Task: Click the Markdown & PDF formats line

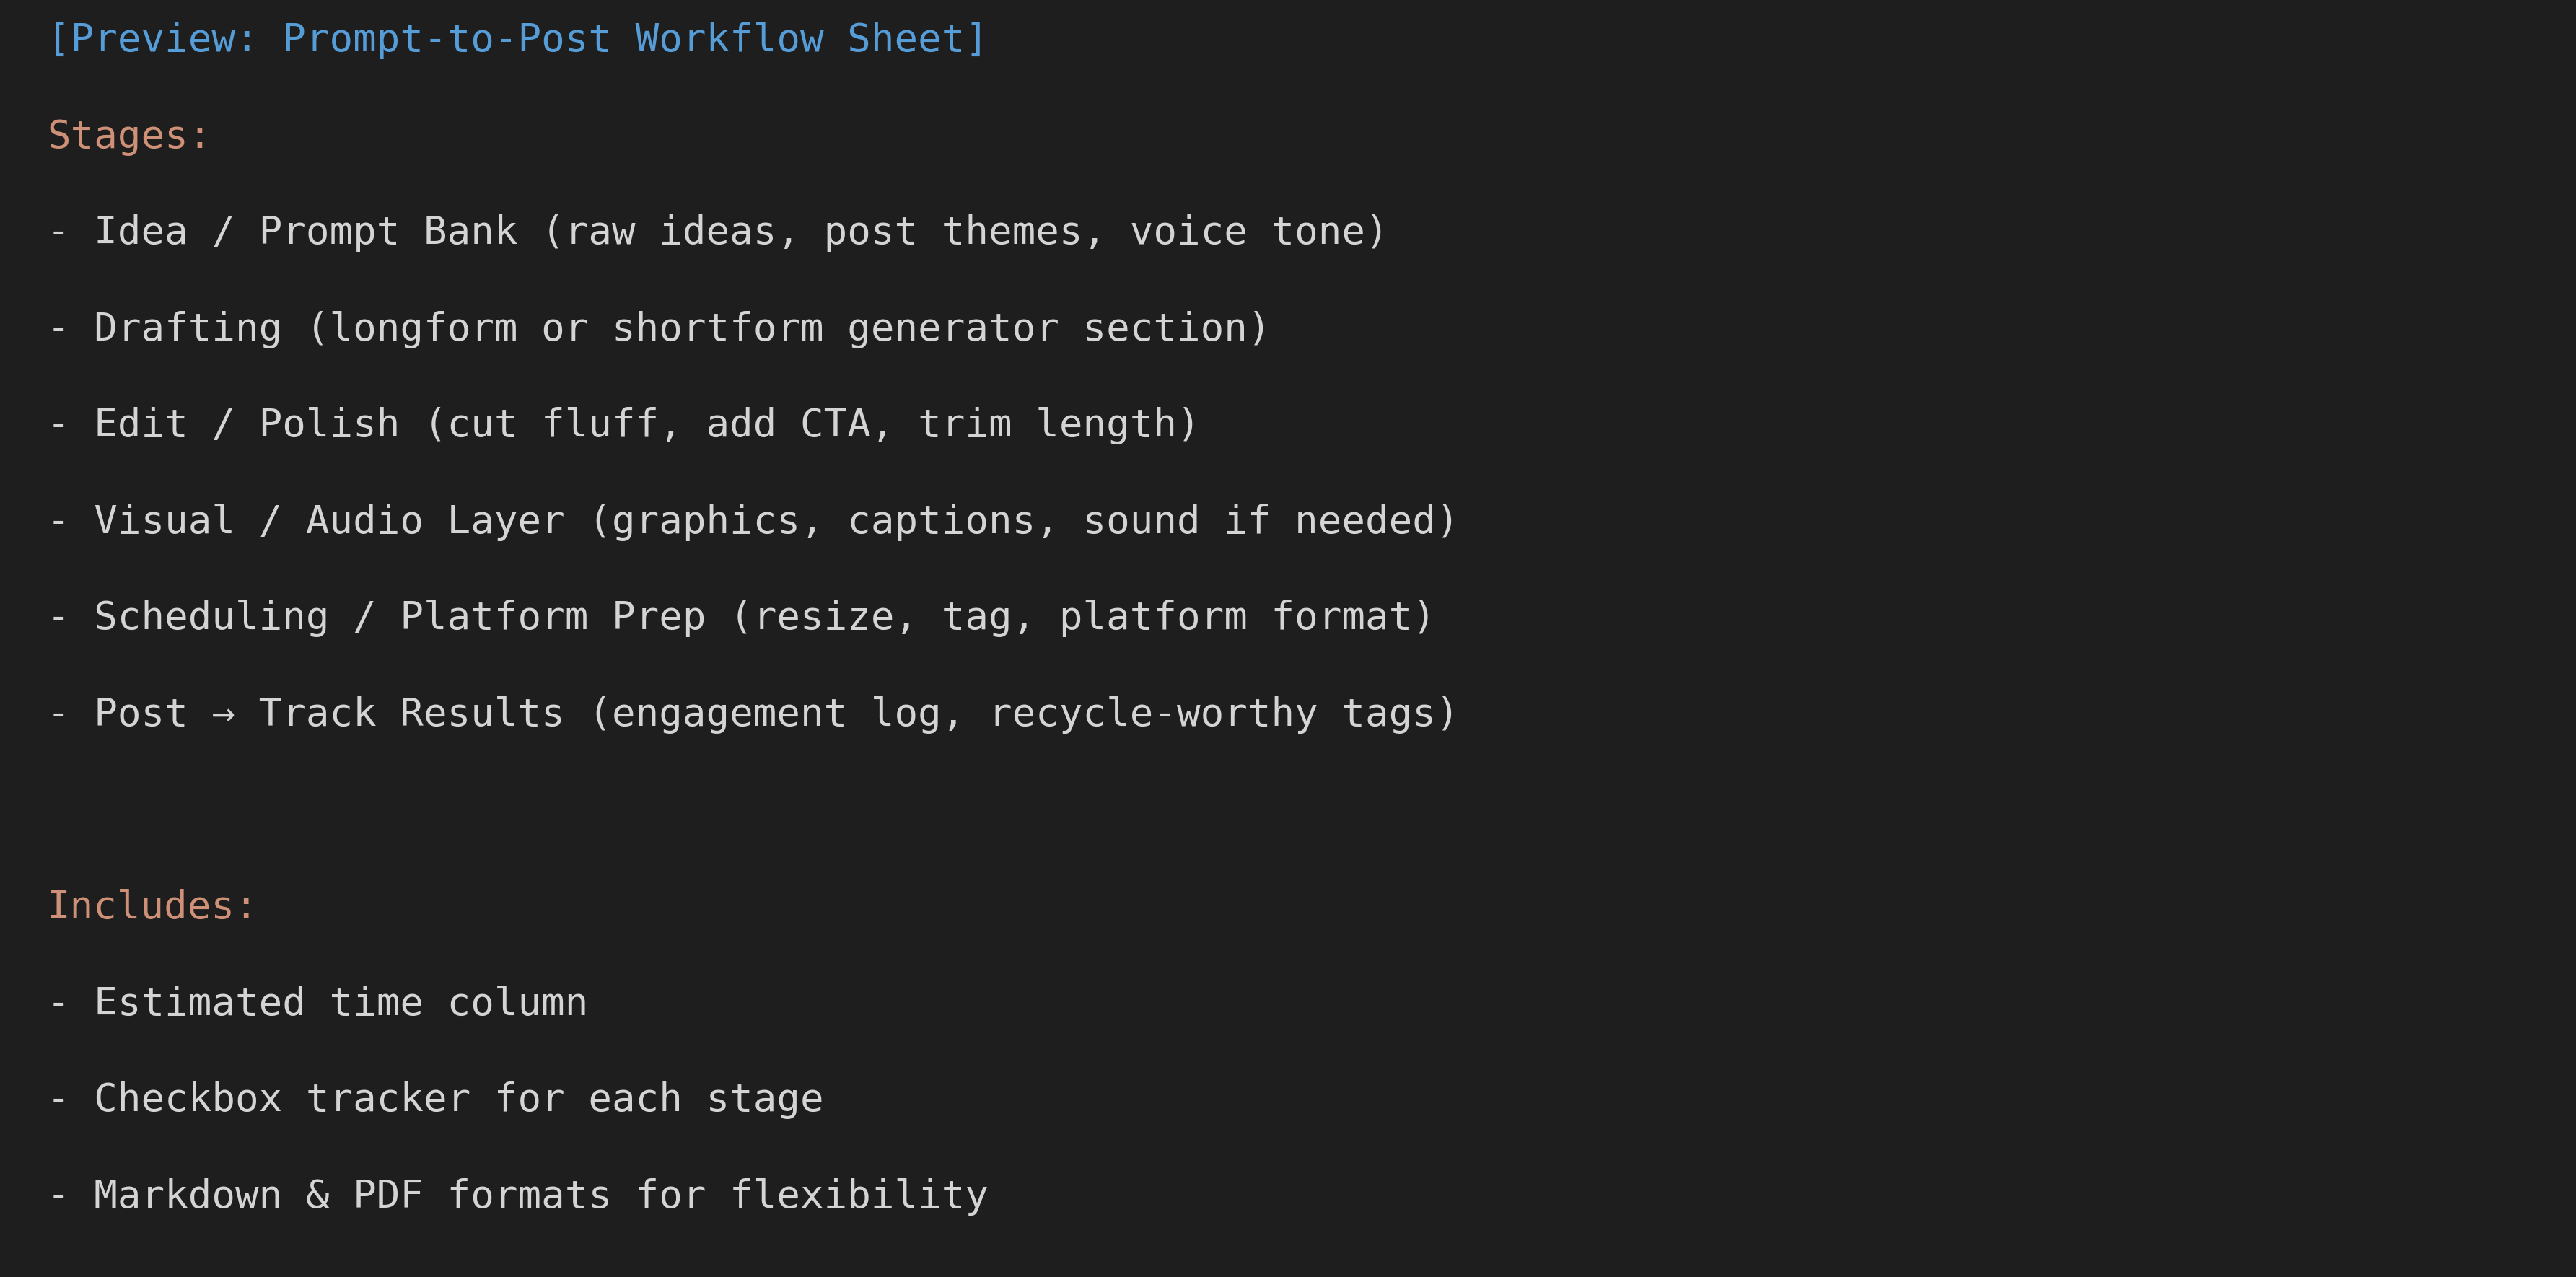Action: [x=518, y=1195]
